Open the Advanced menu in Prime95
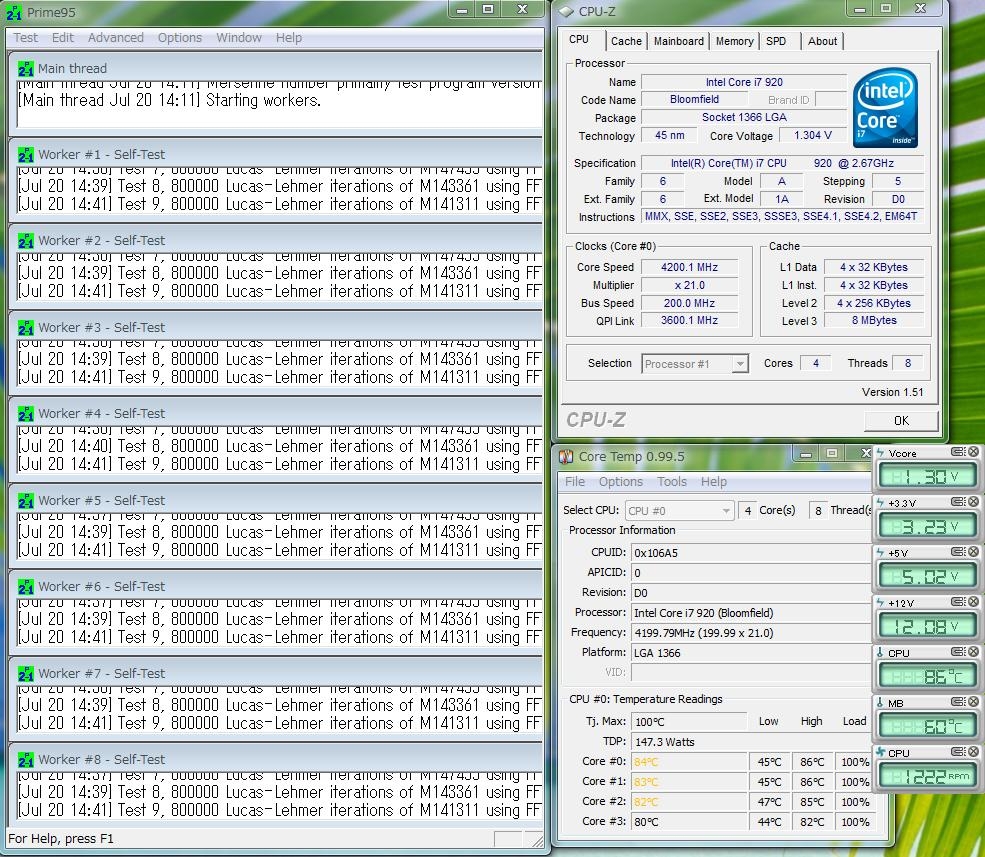985x857 pixels. (116, 38)
